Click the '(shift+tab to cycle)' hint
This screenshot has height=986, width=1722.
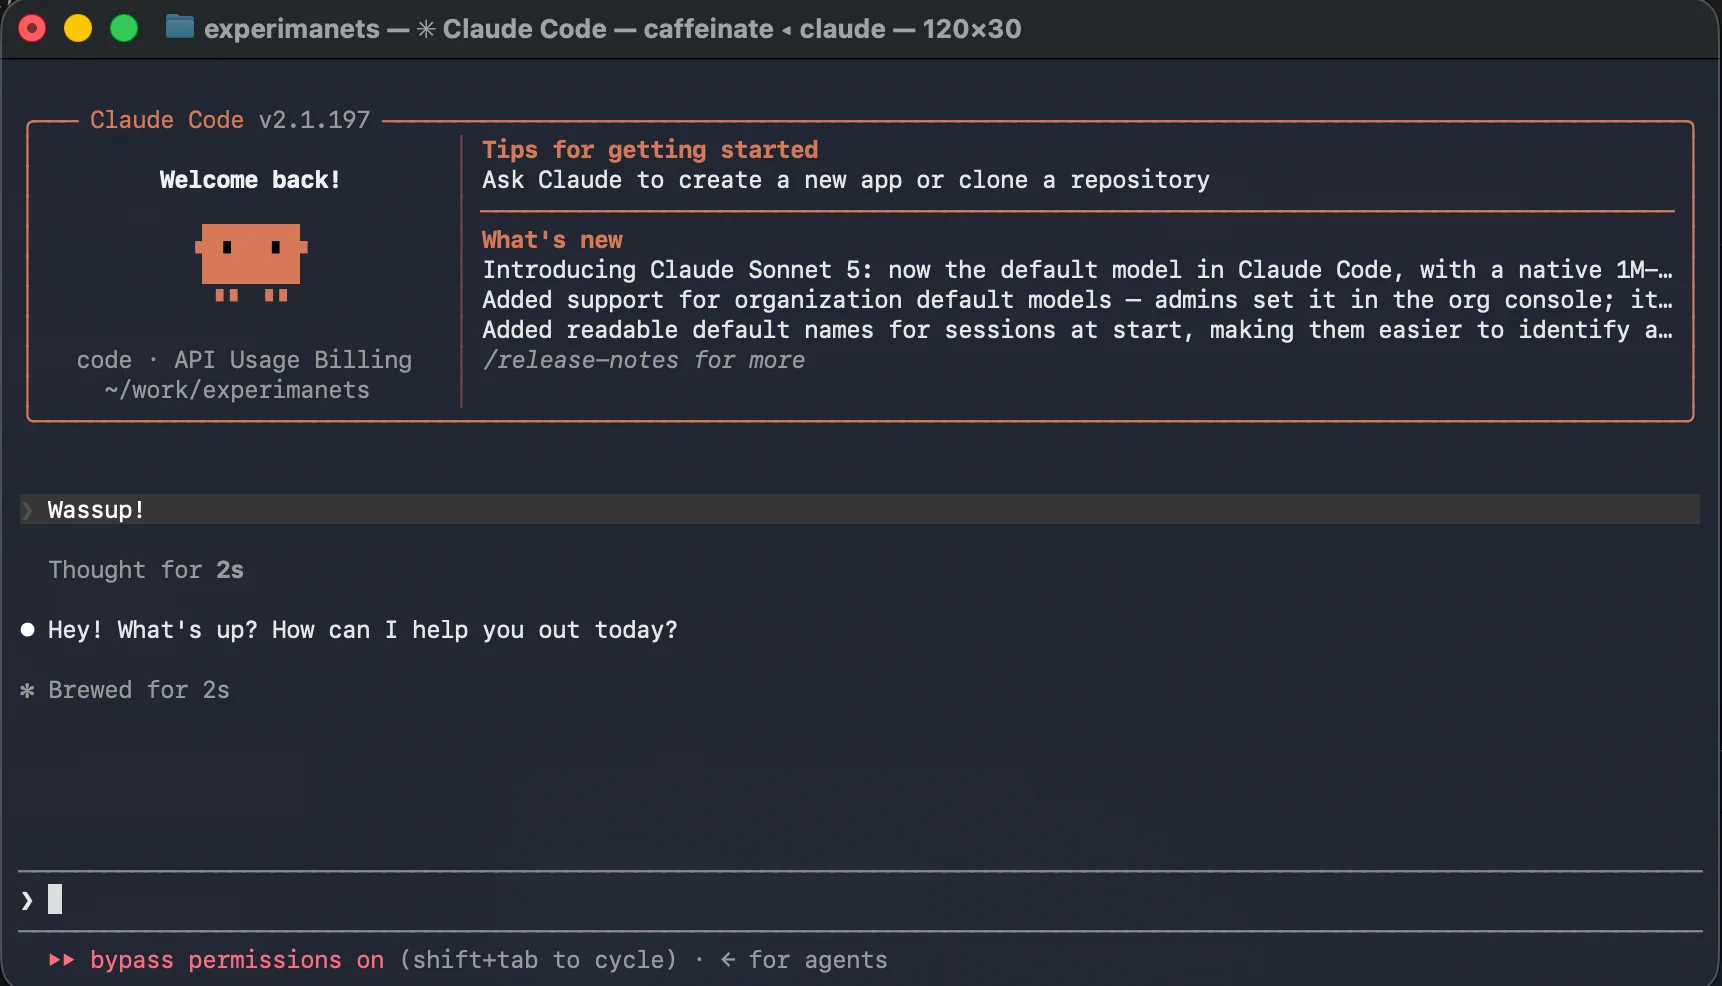538,960
